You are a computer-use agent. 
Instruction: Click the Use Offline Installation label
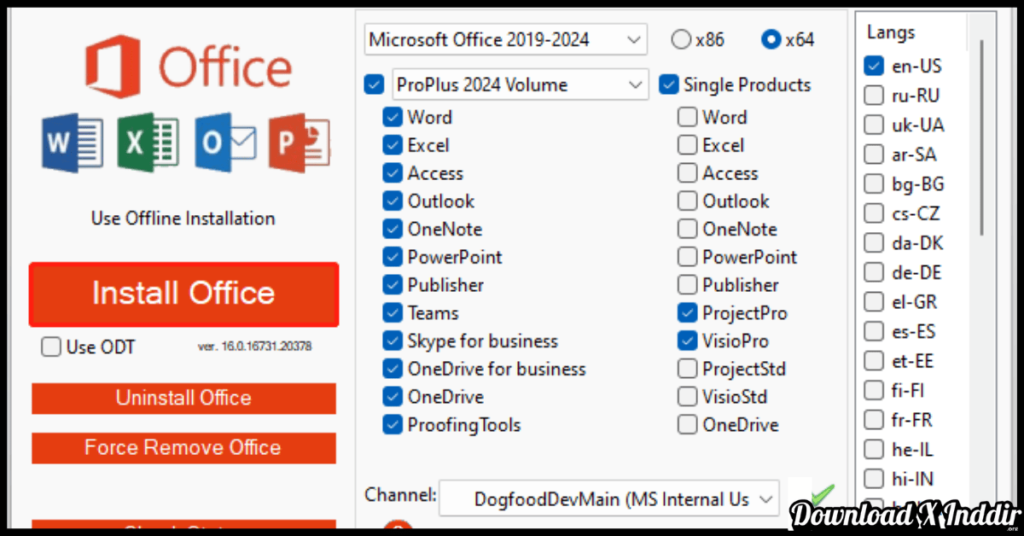click(183, 219)
